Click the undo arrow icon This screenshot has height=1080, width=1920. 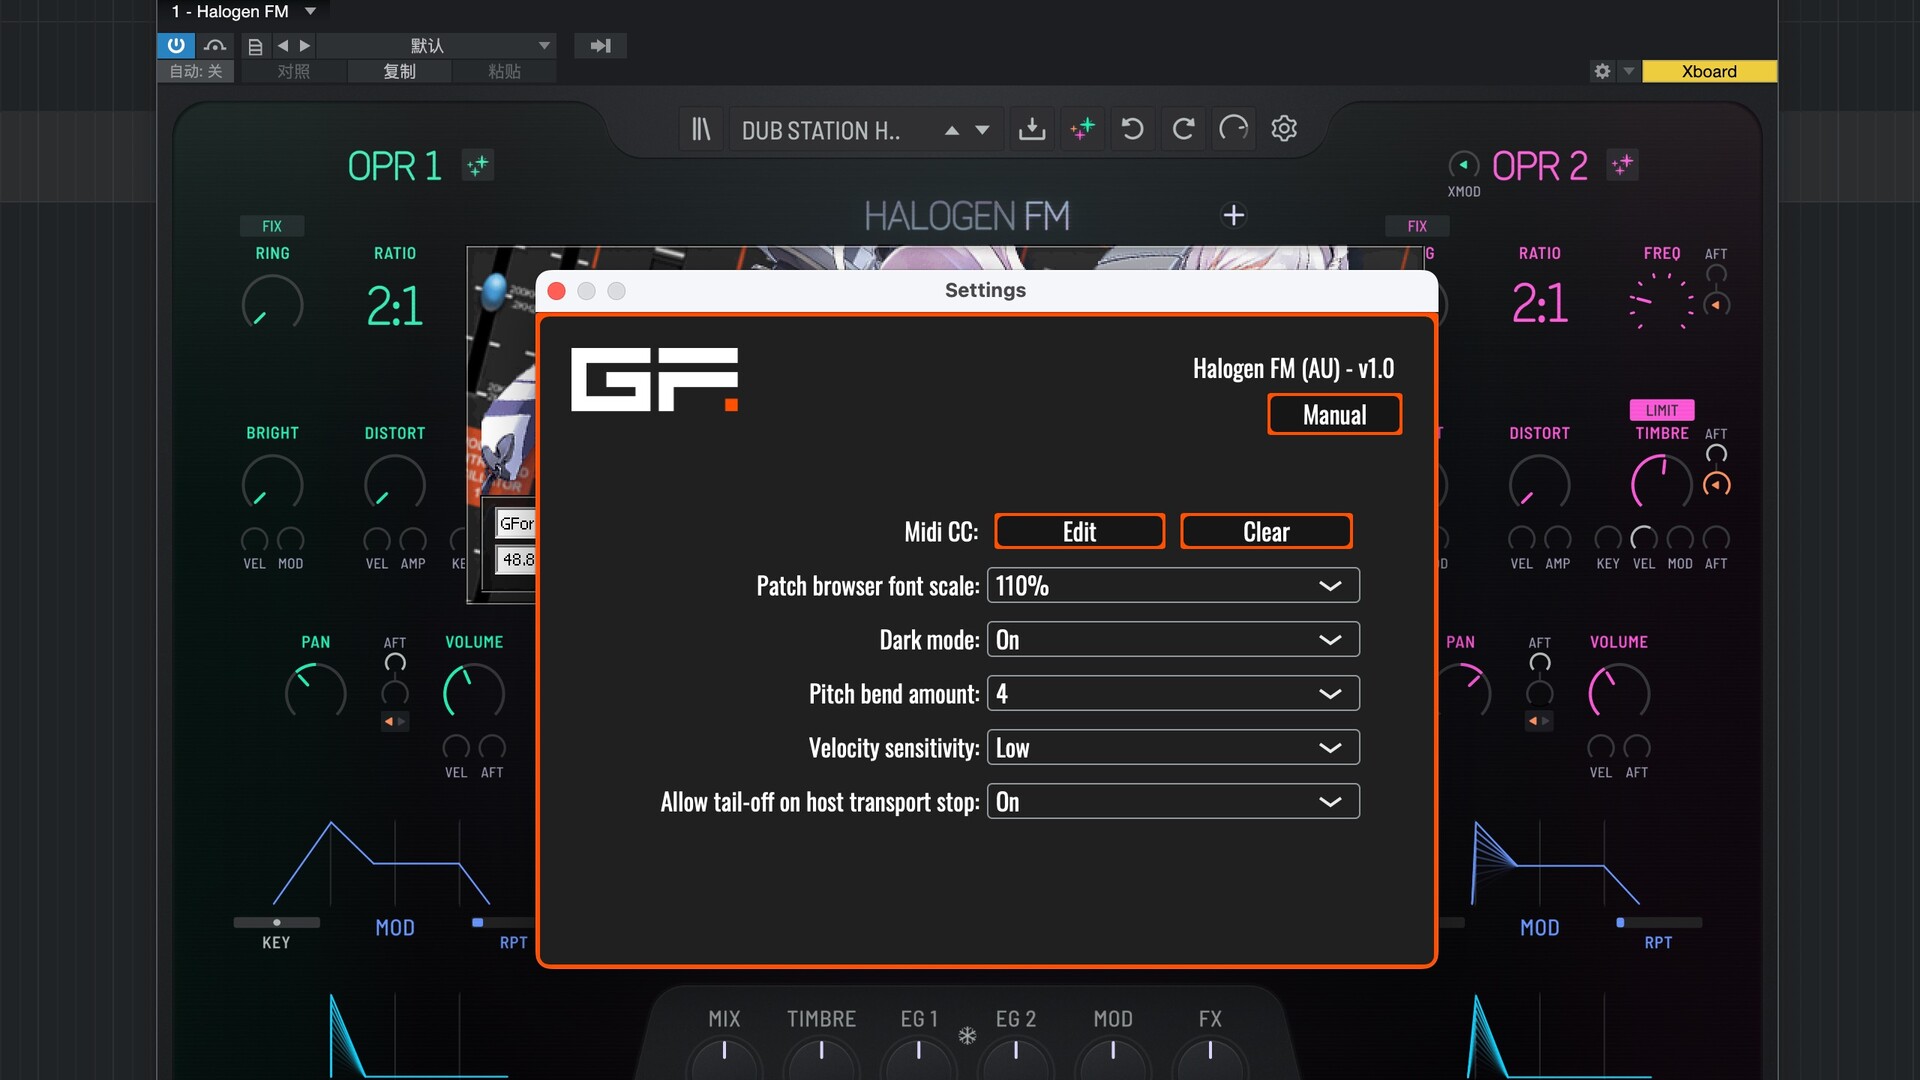coord(1132,129)
